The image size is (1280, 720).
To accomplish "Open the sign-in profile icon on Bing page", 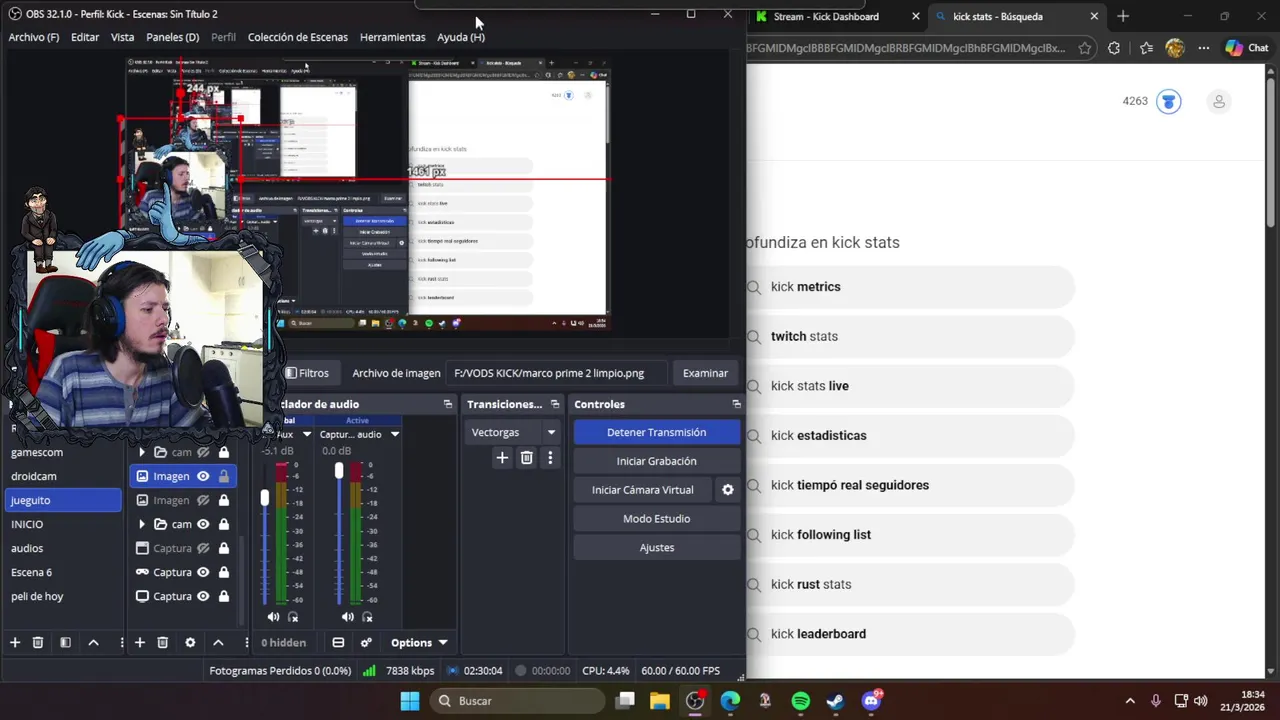I will [1218, 101].
